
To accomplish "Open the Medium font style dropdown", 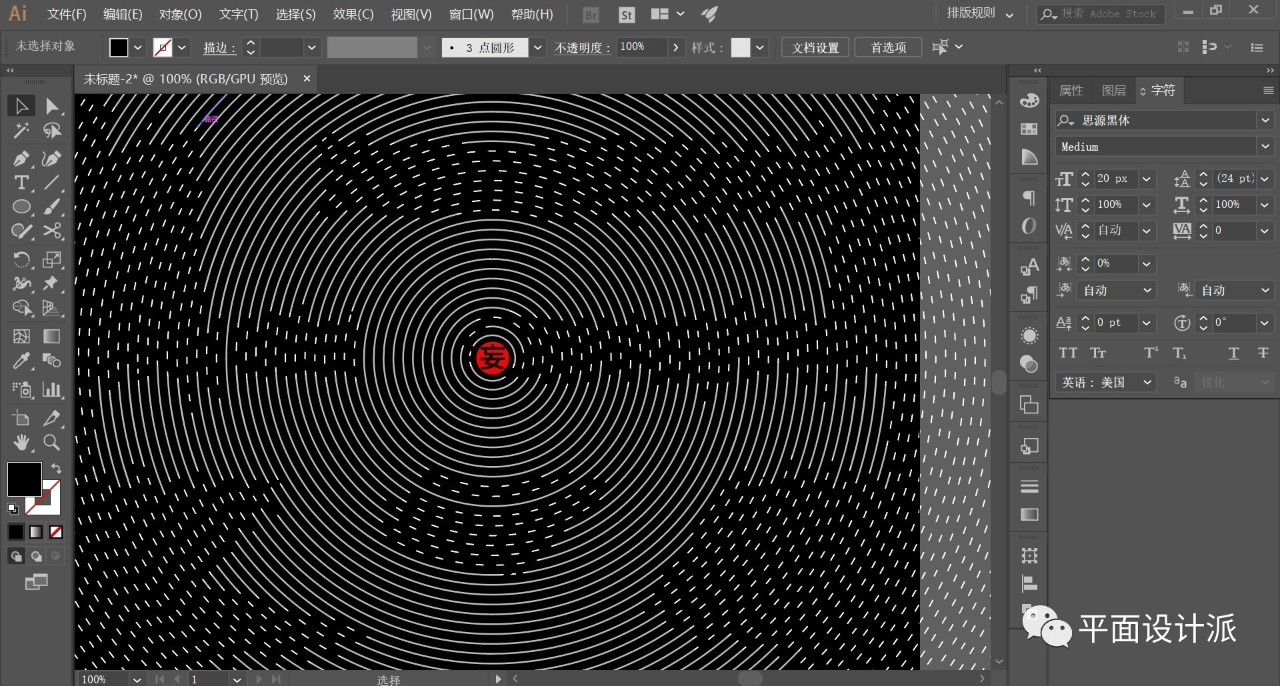I will pyautogui.click(x=1265, y=147).
